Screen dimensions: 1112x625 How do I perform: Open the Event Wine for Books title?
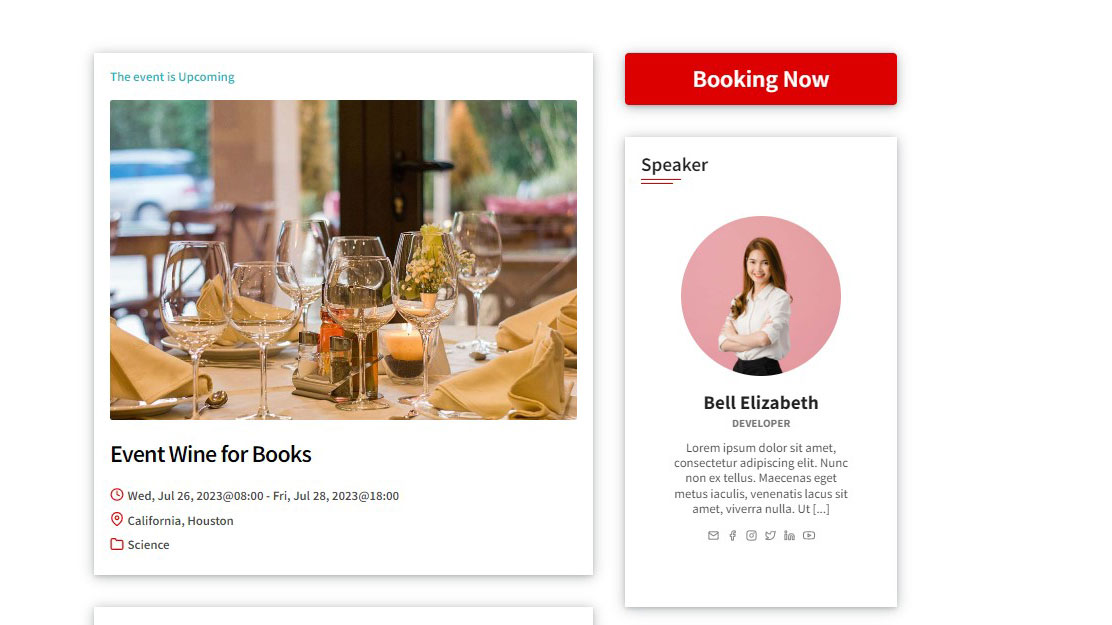211,454
